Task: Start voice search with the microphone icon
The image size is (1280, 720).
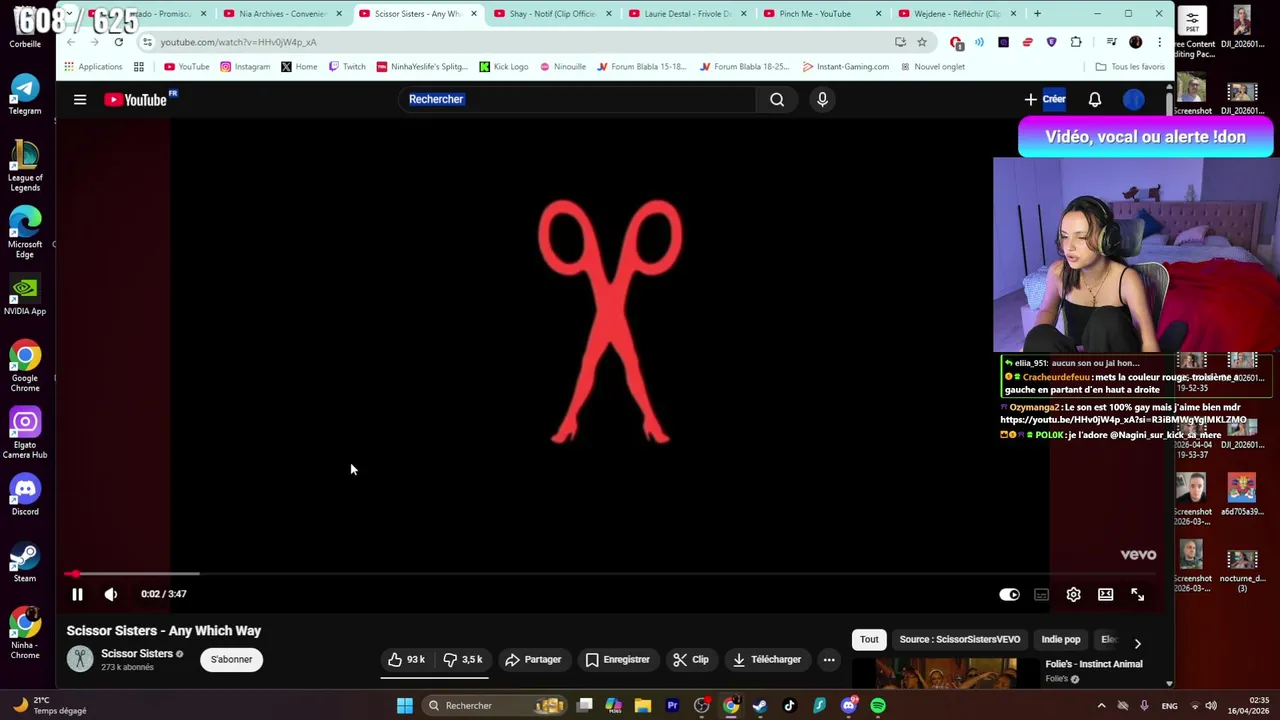Action: coord(822,99)
